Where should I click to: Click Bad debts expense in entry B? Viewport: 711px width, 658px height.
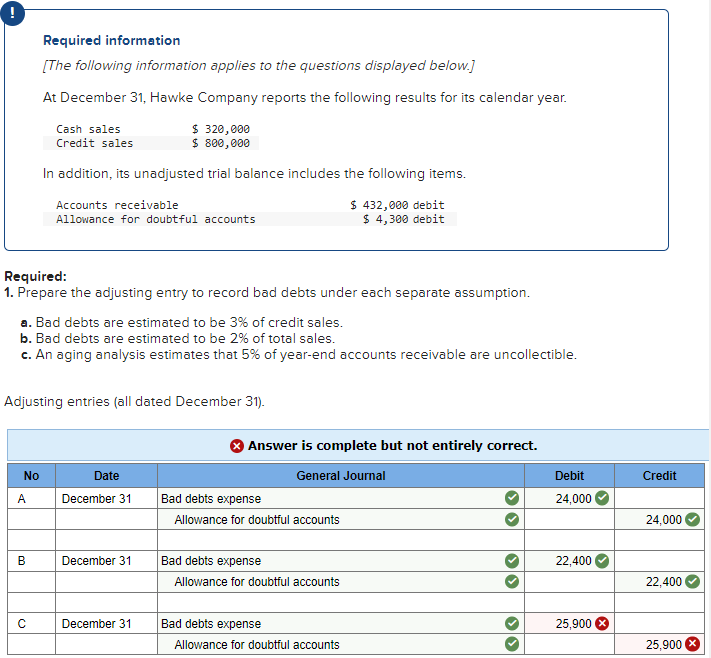tap(211, 561)
